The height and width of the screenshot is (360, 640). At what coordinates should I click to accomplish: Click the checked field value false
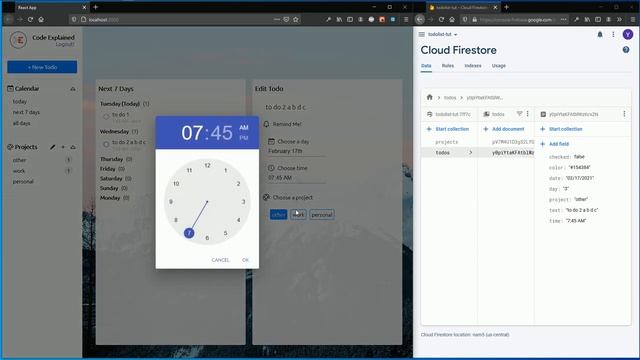579,157
